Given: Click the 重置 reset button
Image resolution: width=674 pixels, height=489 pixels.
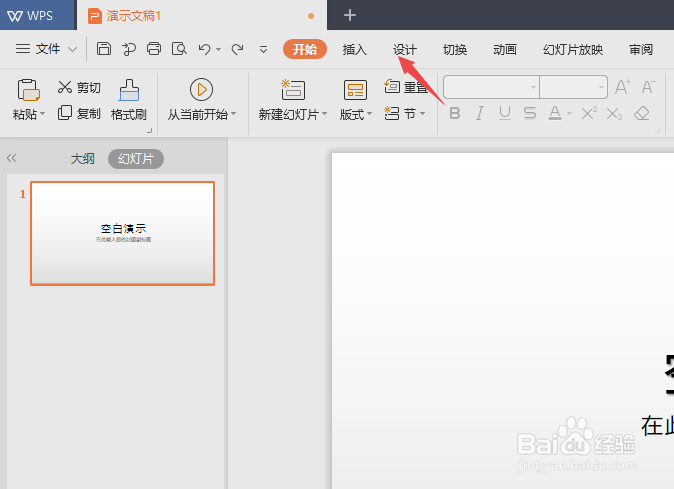Looking at the screenshot, I should click(x=406, y=87).
